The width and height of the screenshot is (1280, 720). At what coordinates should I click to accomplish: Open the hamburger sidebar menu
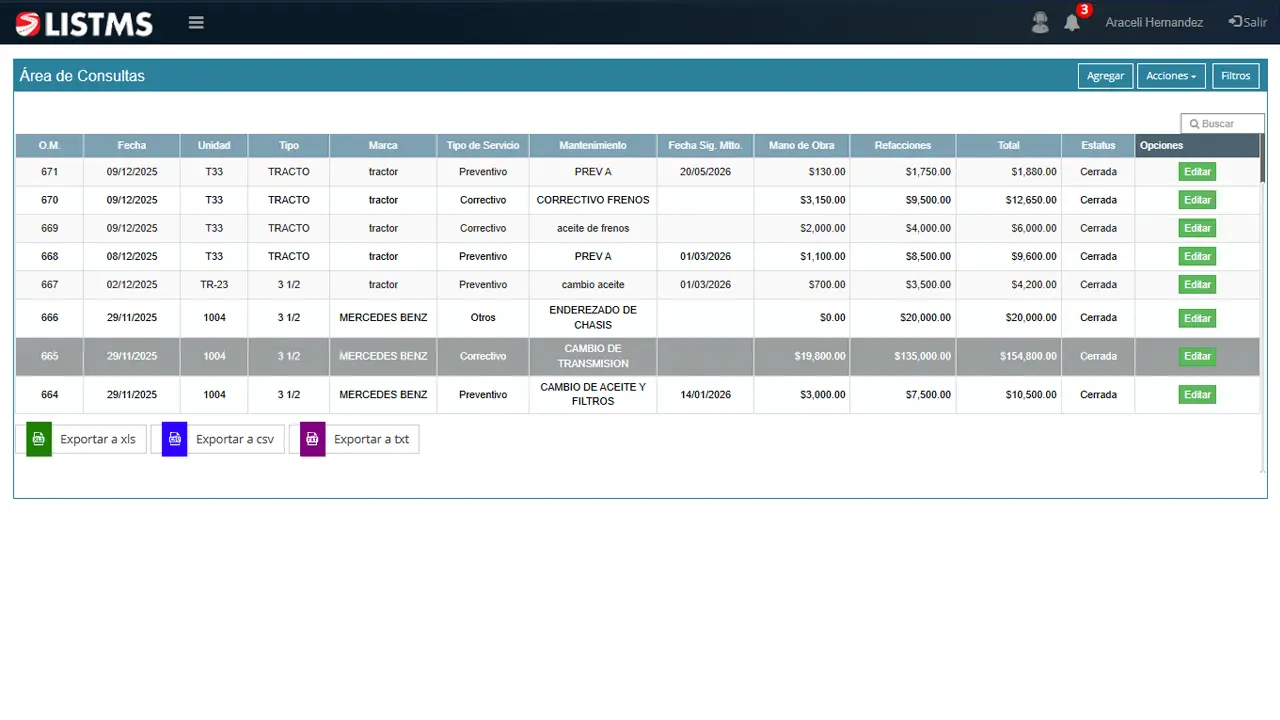tap(196, 23)
